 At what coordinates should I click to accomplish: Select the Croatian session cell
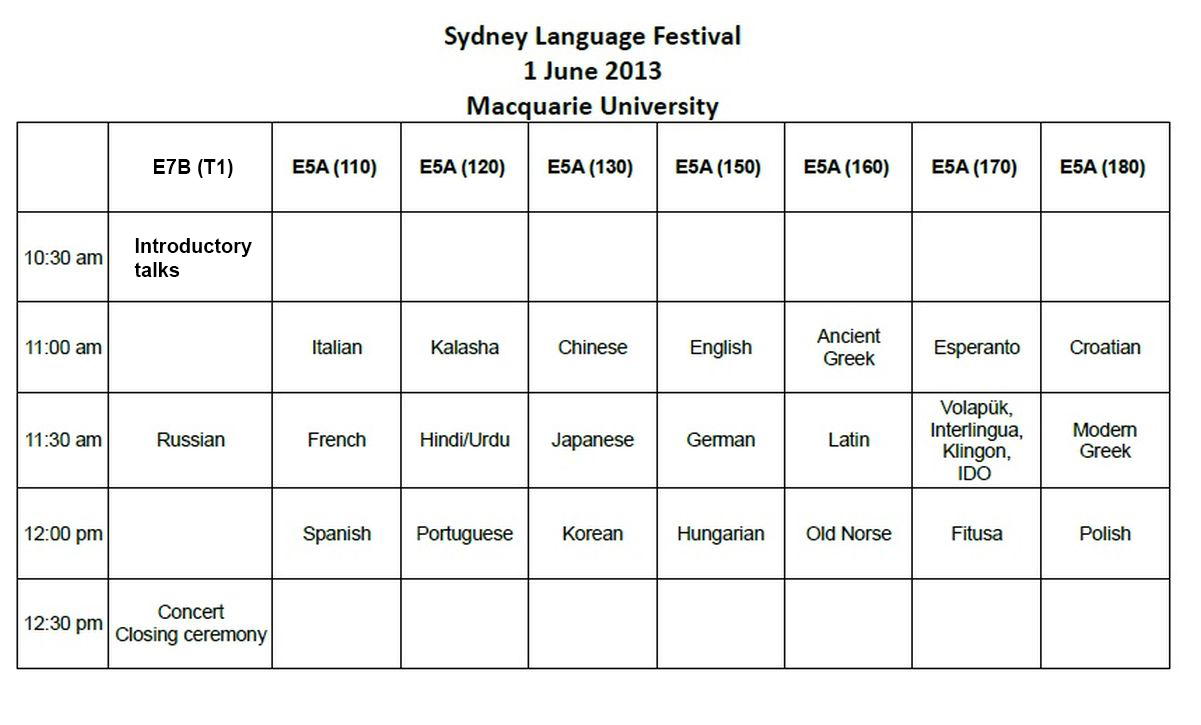[x=1105, y=347]
